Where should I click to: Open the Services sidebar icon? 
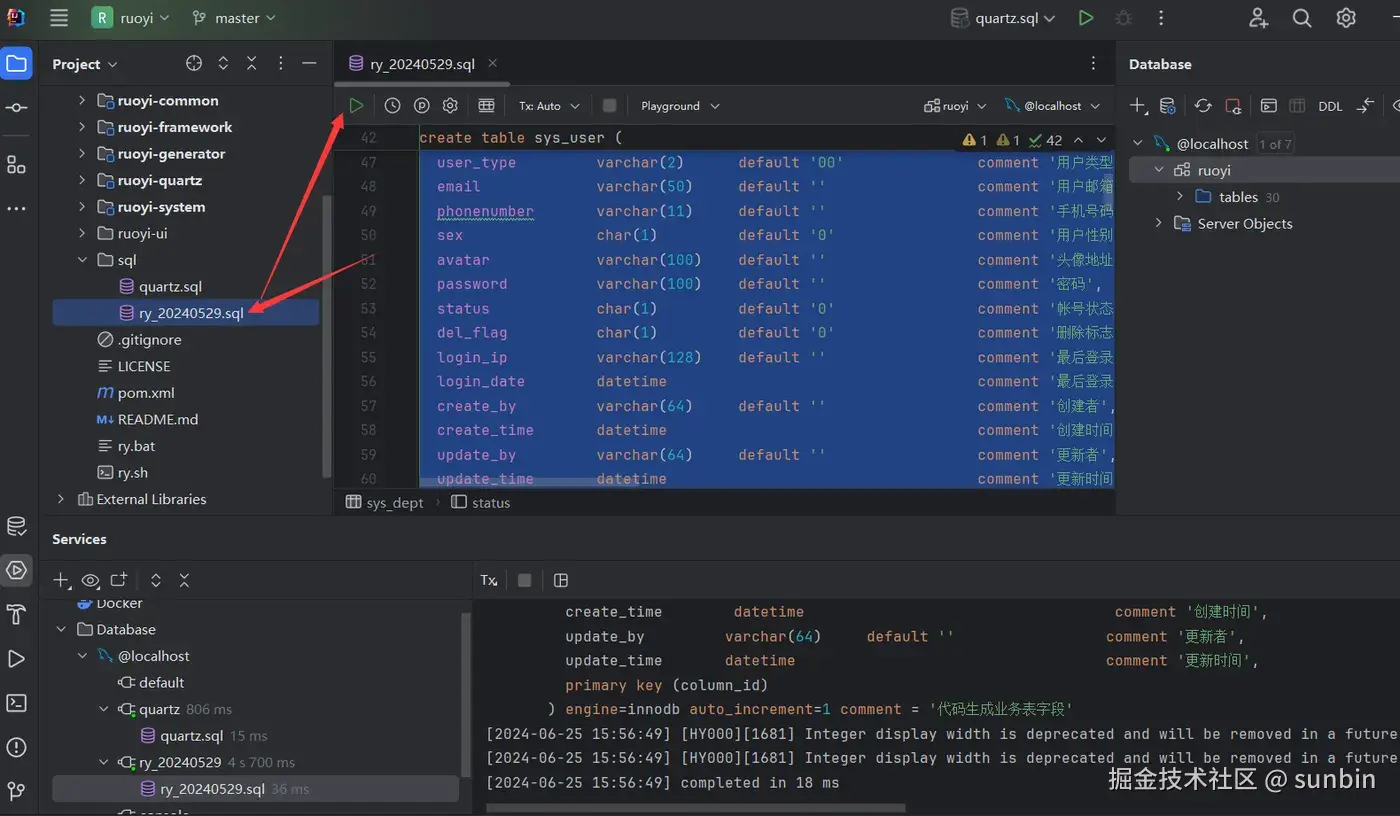pos(16,570)
